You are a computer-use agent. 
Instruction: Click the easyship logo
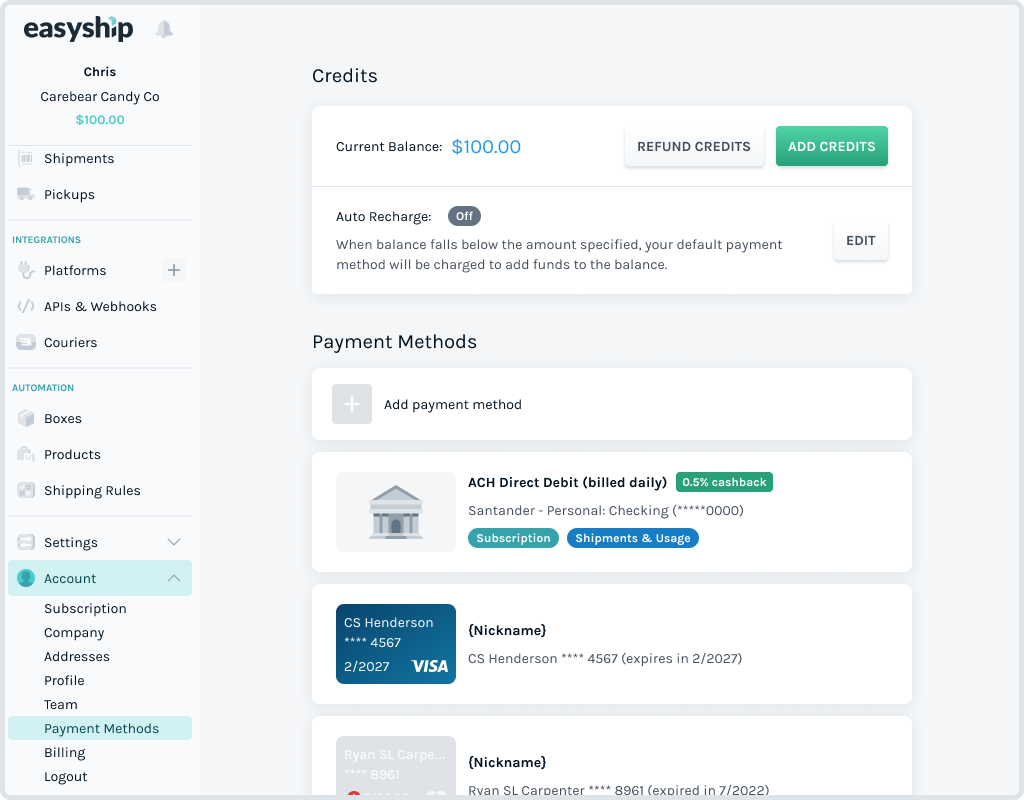(78, 28)
